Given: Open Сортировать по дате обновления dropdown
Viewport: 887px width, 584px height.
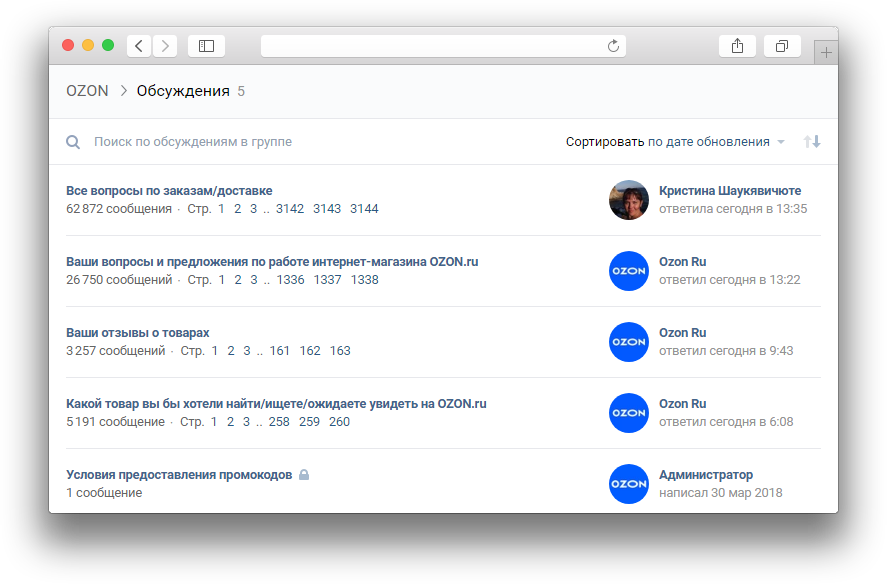Looking at the screenshot, I should [x=675, y=141].
